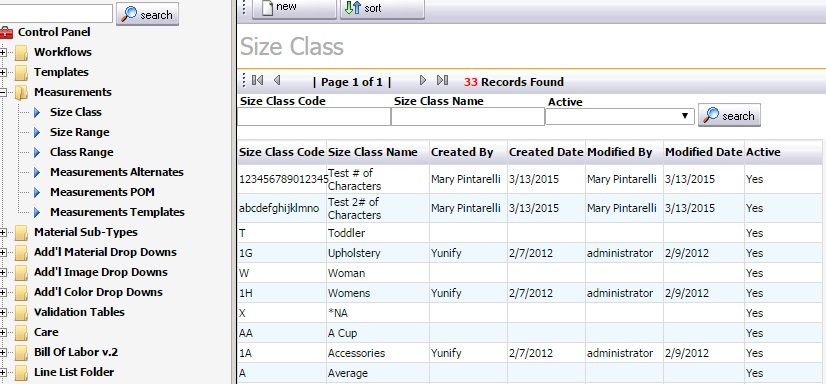Screen dimensions: 826x384
Task: Expand the Material Sub-Types node
Action: (x=3, y=233)
